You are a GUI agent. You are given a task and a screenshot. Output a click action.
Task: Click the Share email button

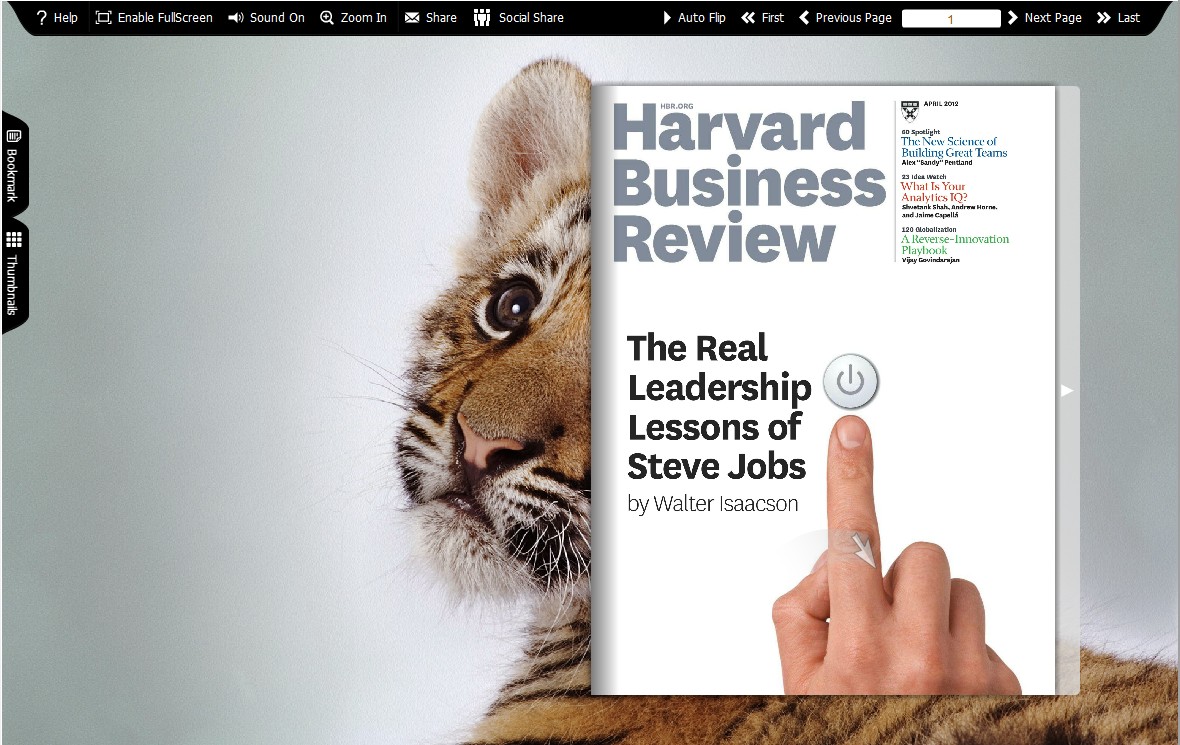point(430,17)
